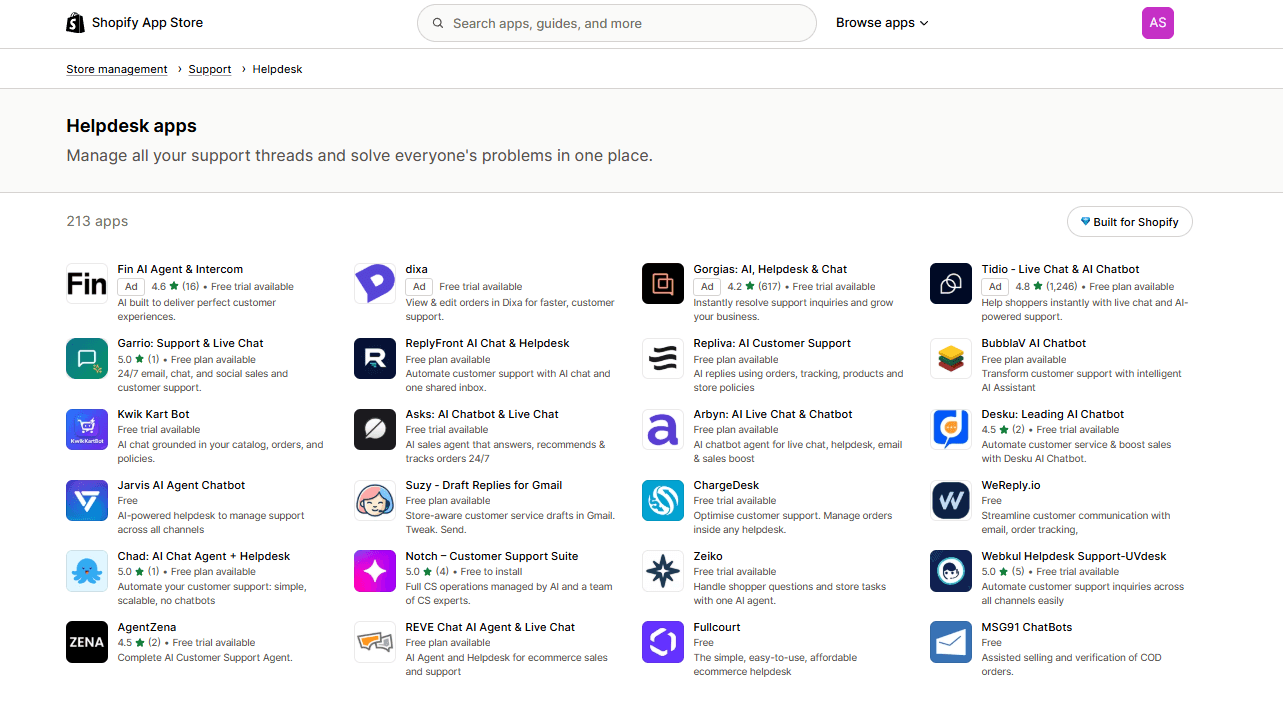Open the Garrio chat bubble icon
The image size is (1283, 701).
click(x=87, y=358)
